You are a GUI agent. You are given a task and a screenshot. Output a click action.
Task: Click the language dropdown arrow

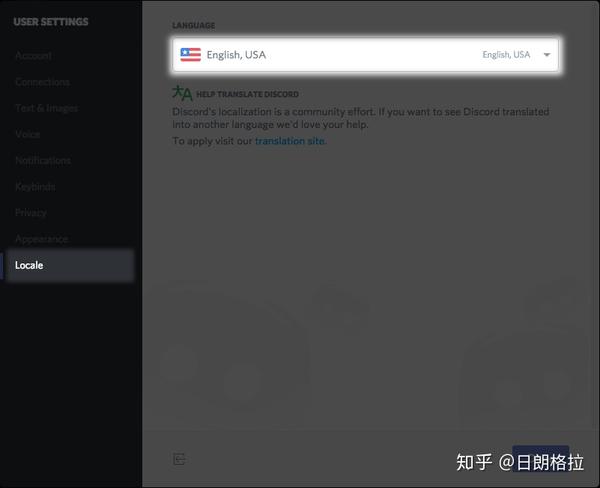pos(547,55)
